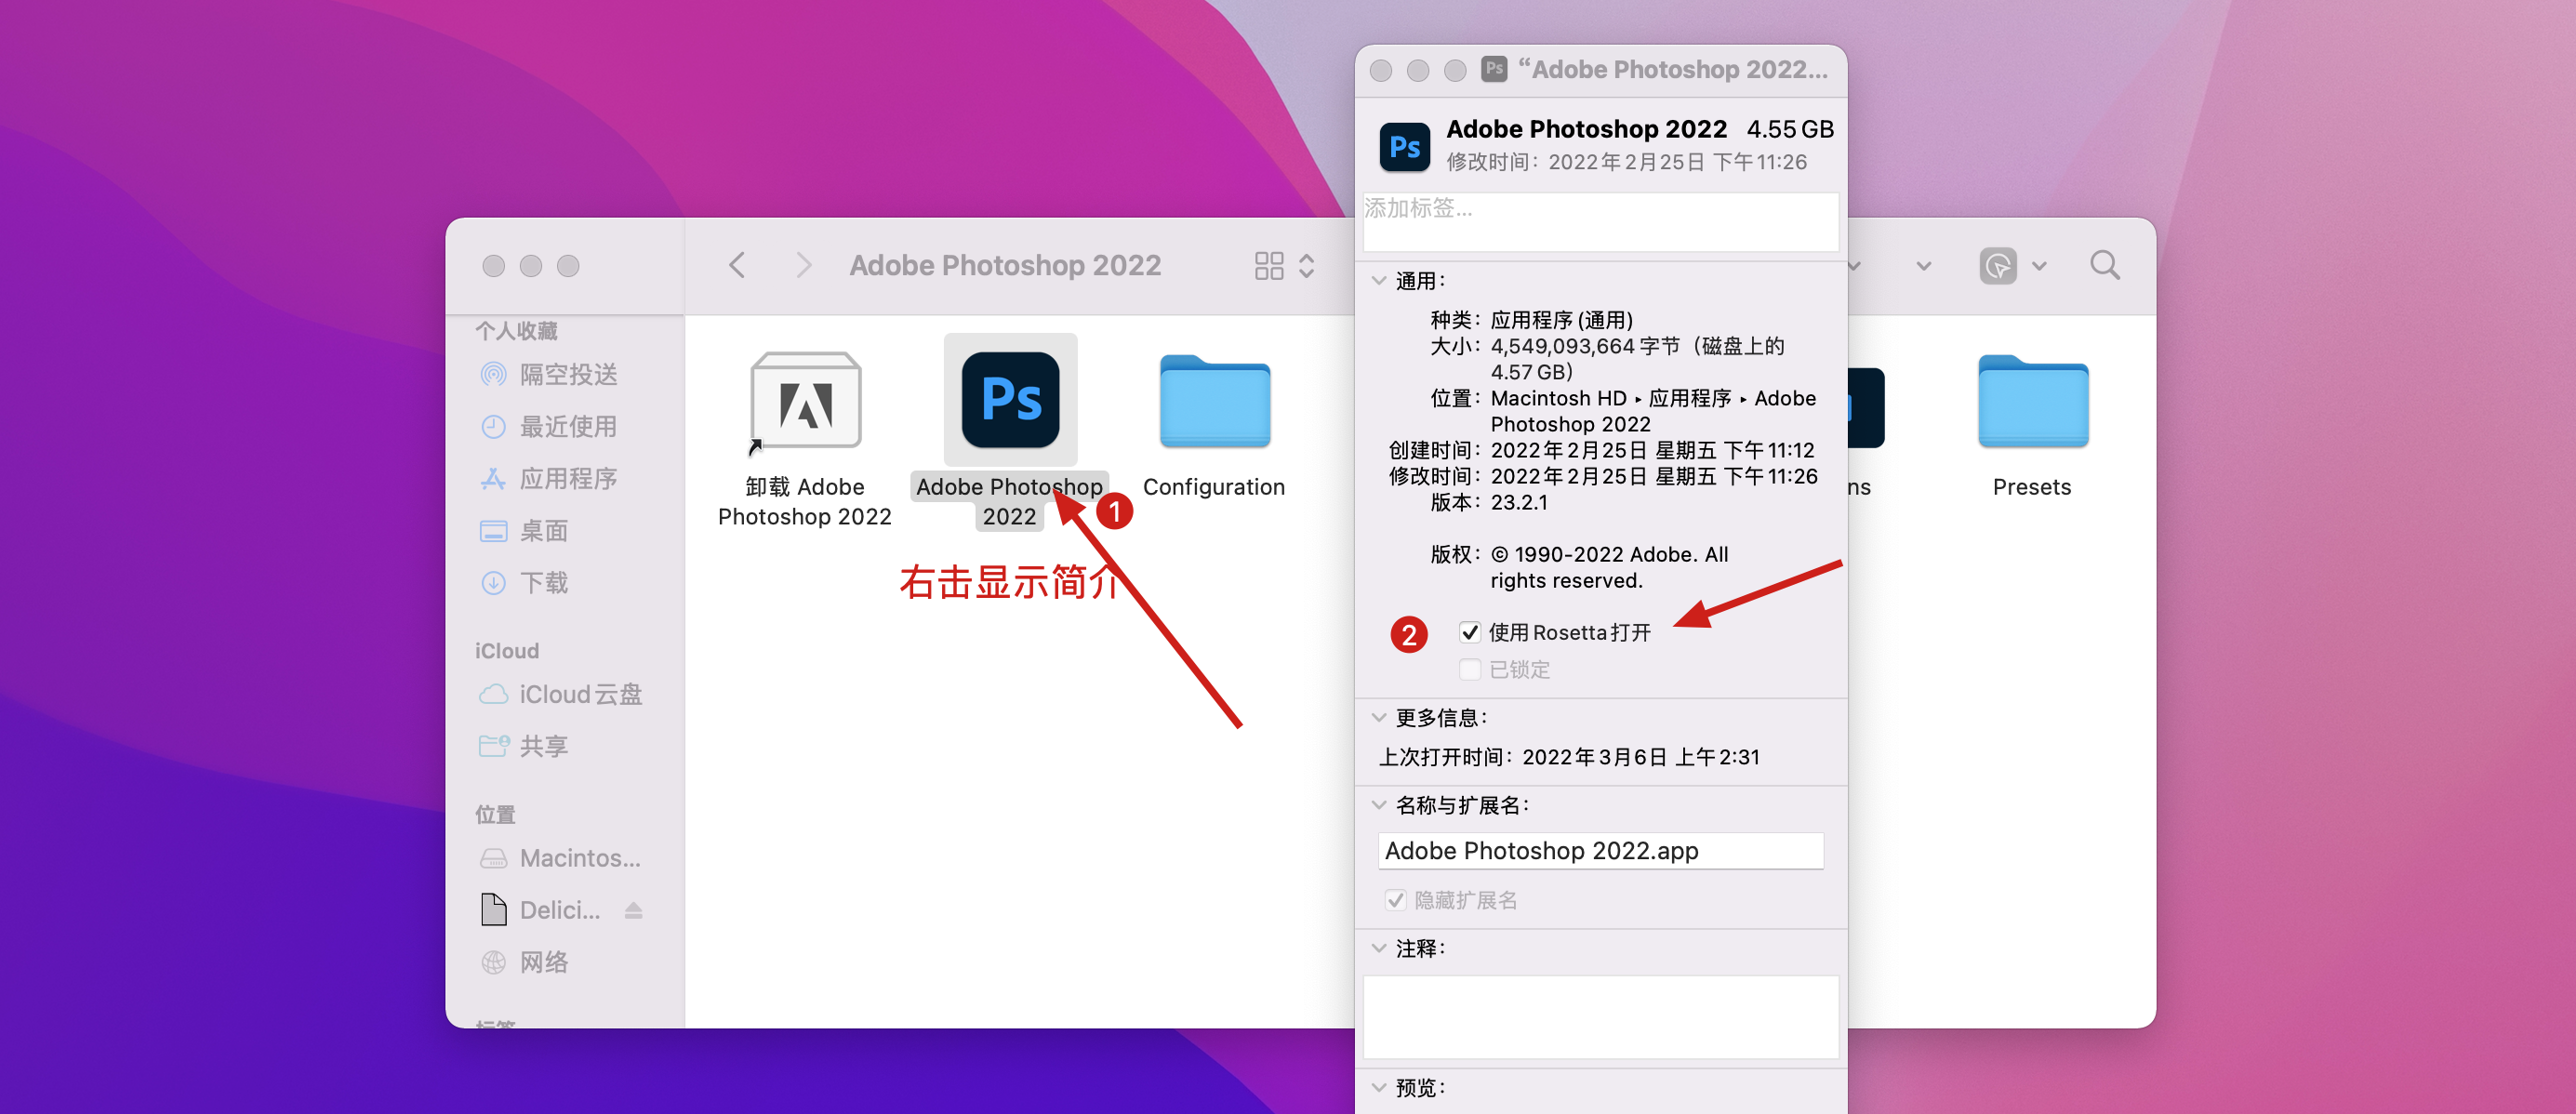
Task: Click the add tags (添加标签) field
Action: [1600, 220]
